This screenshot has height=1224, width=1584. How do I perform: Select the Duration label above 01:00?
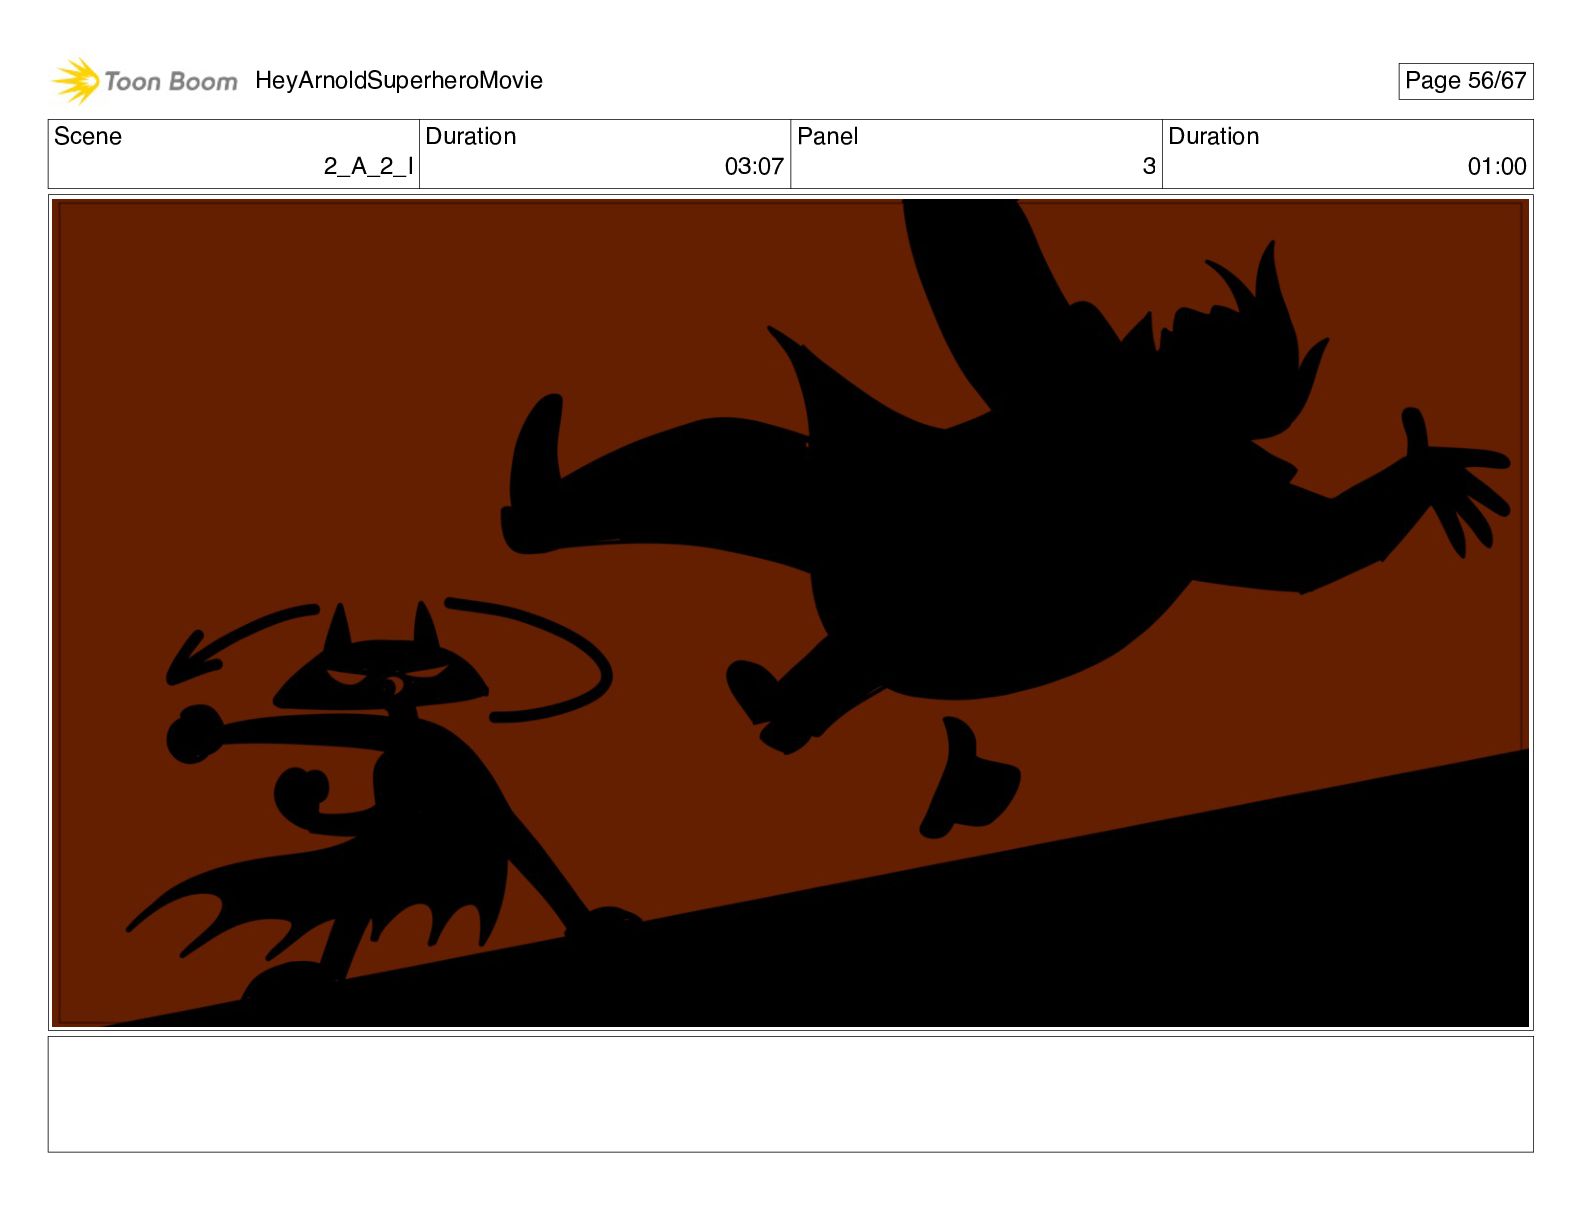coord(1214,136)
